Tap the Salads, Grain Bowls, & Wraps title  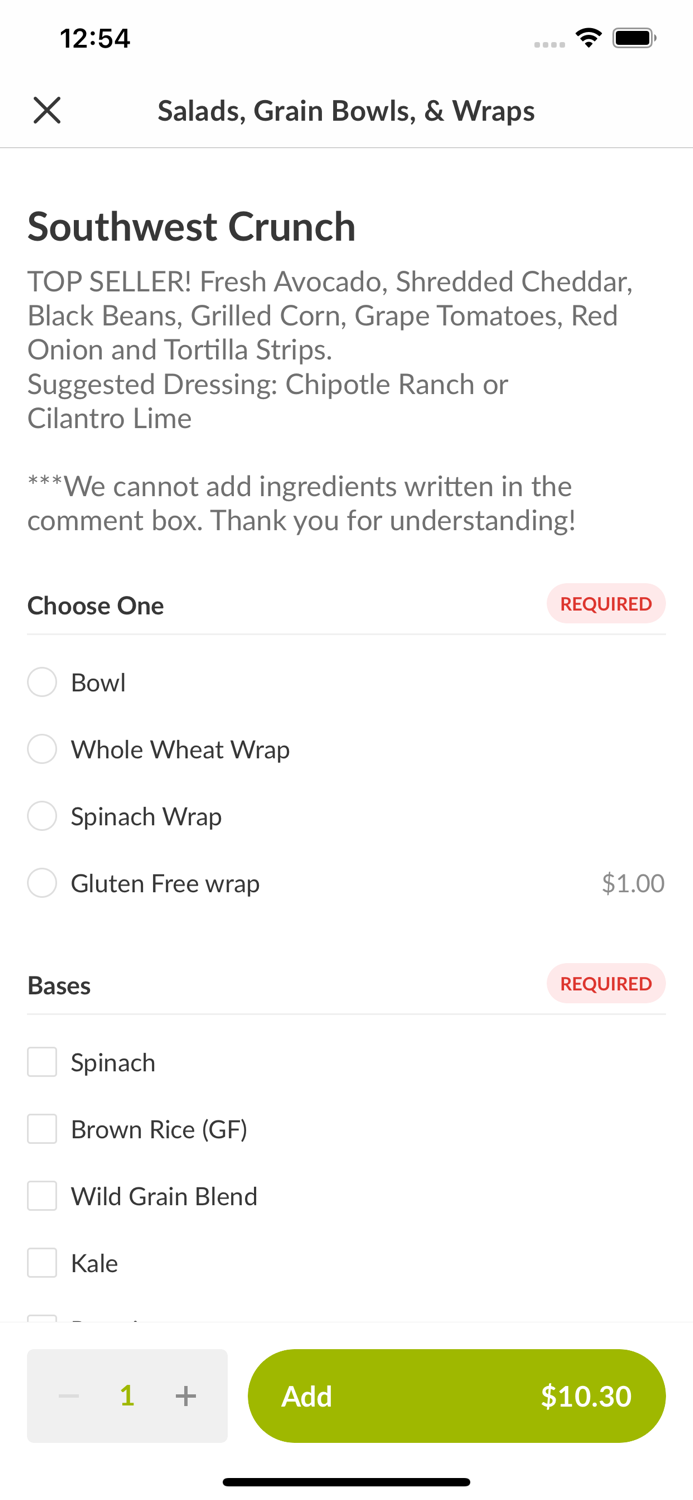(x=346, y=110)
